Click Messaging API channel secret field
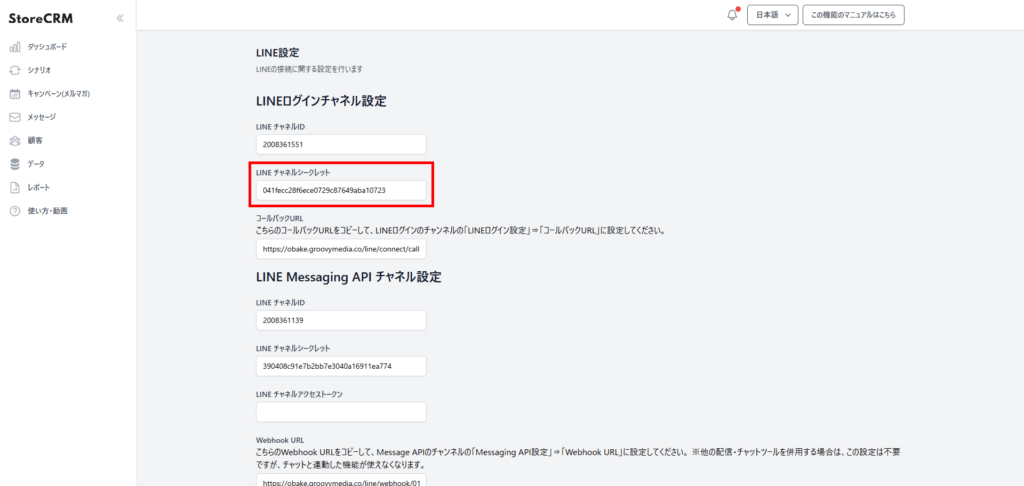The image size is (1024, 486). [x=341, y=366]
